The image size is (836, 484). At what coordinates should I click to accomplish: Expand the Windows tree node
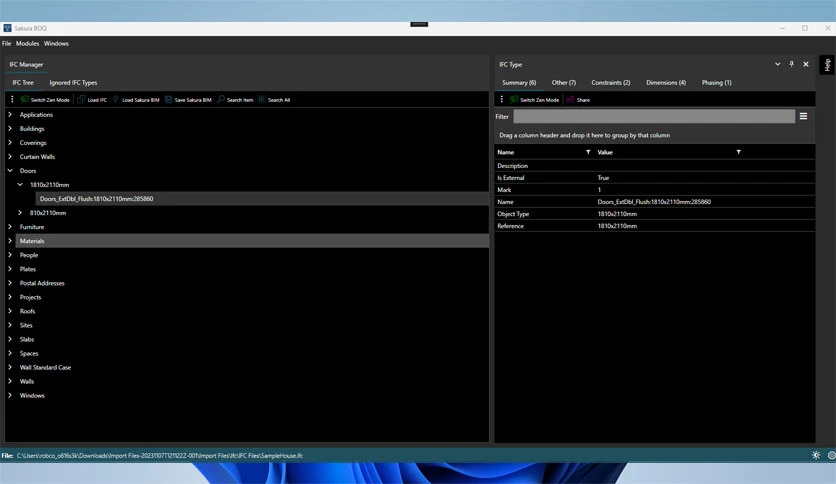click(x=10, y=396)
